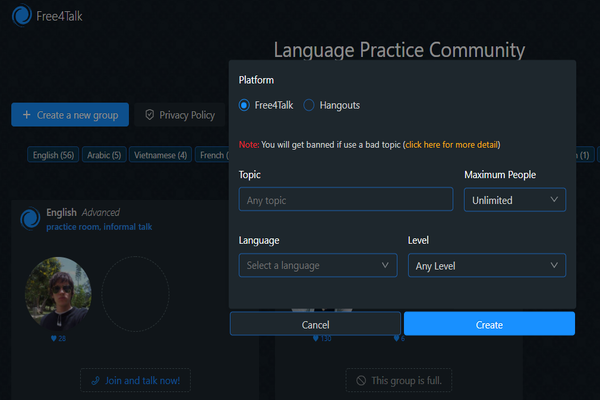Image resolution: width=600 pixels, height=400 pixels.
Task: Open the 'click here for more detail' link
Action: coord(452,145)
